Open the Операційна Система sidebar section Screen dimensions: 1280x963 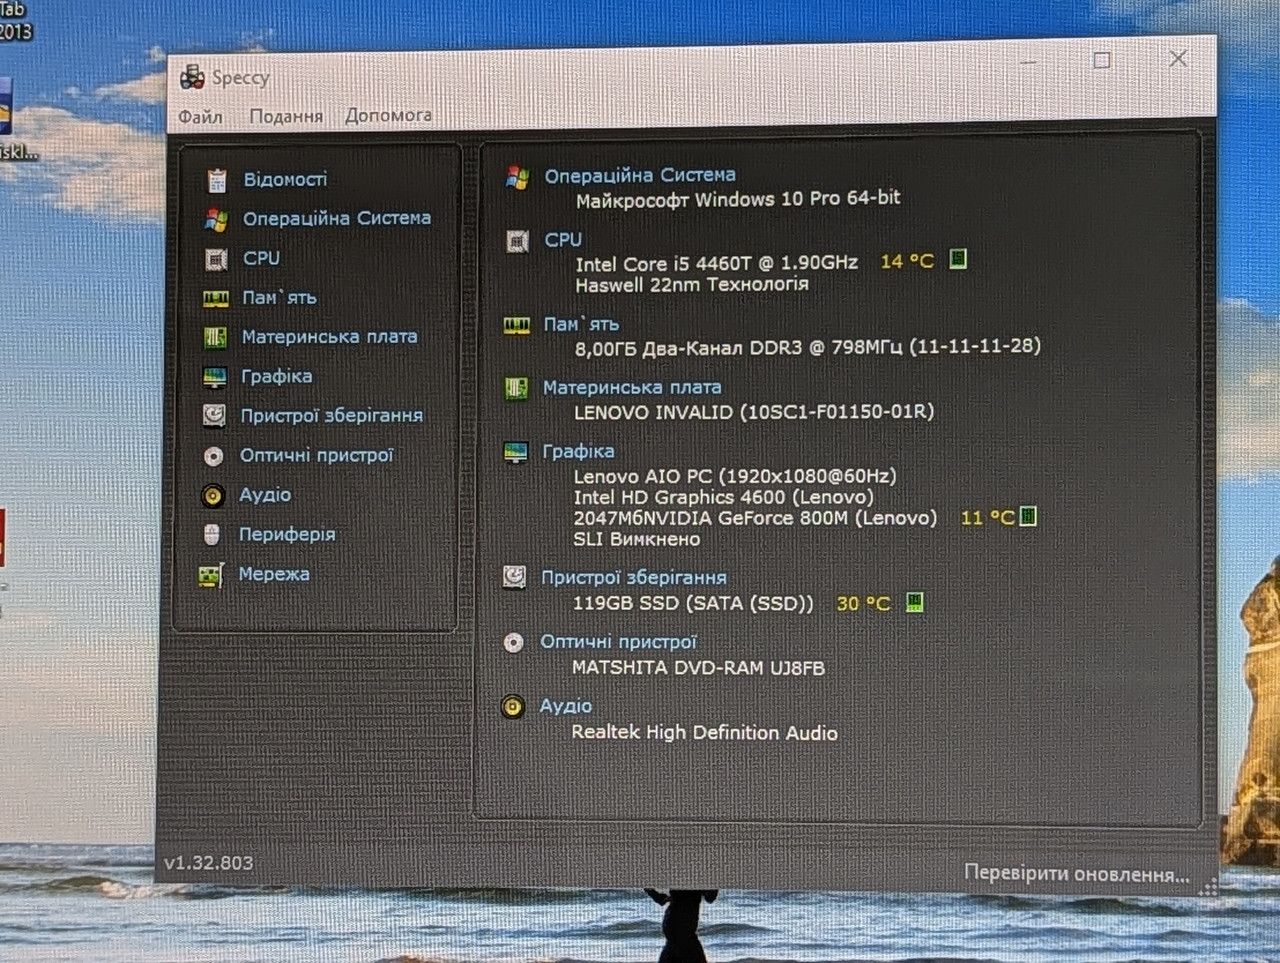click(x=337, y=218)
